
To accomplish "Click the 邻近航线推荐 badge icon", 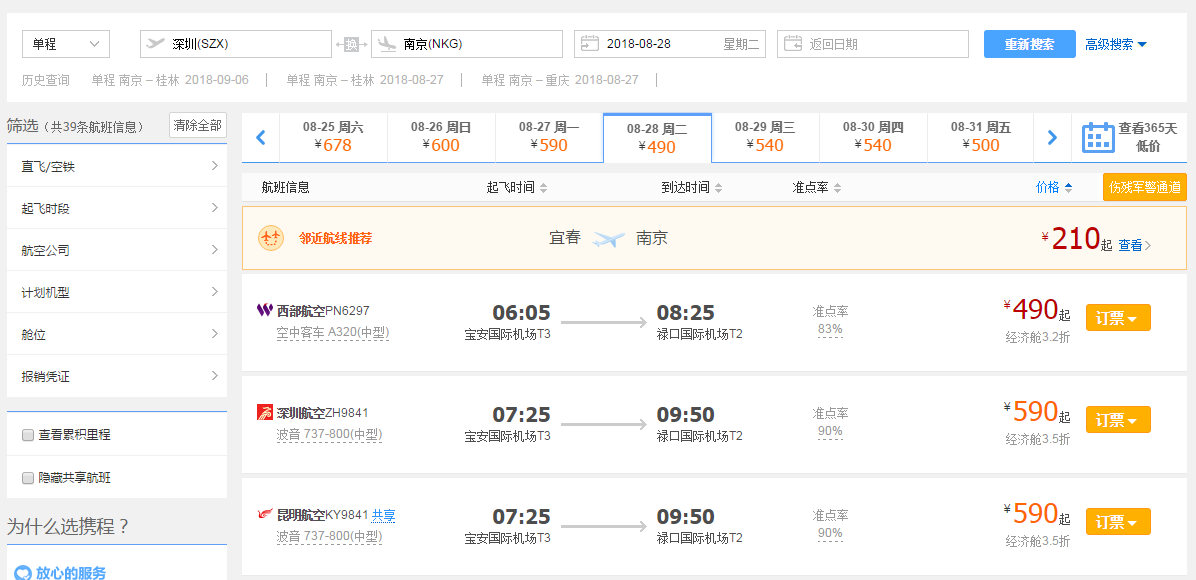I will coord(270,239).
